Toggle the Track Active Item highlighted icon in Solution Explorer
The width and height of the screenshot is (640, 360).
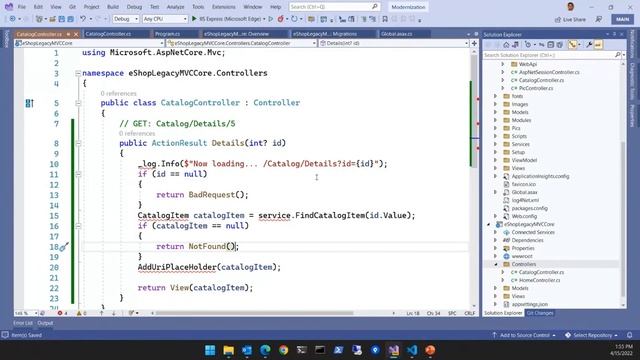pos(572,45)
